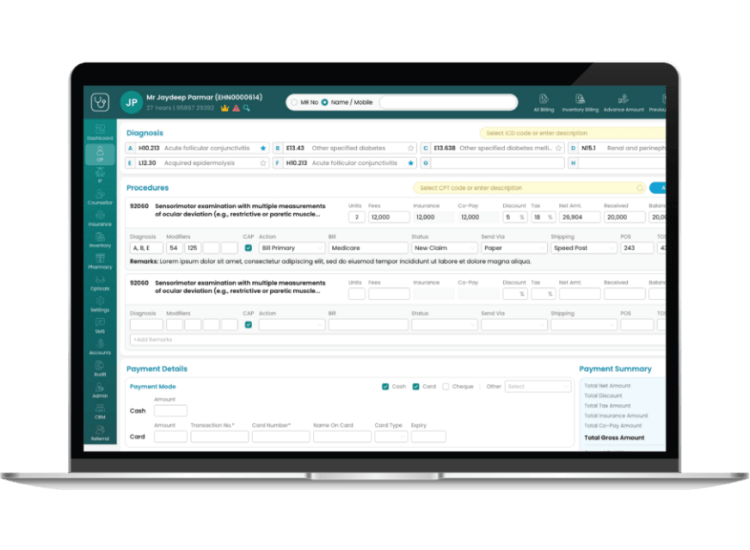The image size is (750, 550).
Task: Expand the Status dropdown showing New Claim
Action: (x=443, y=247)
